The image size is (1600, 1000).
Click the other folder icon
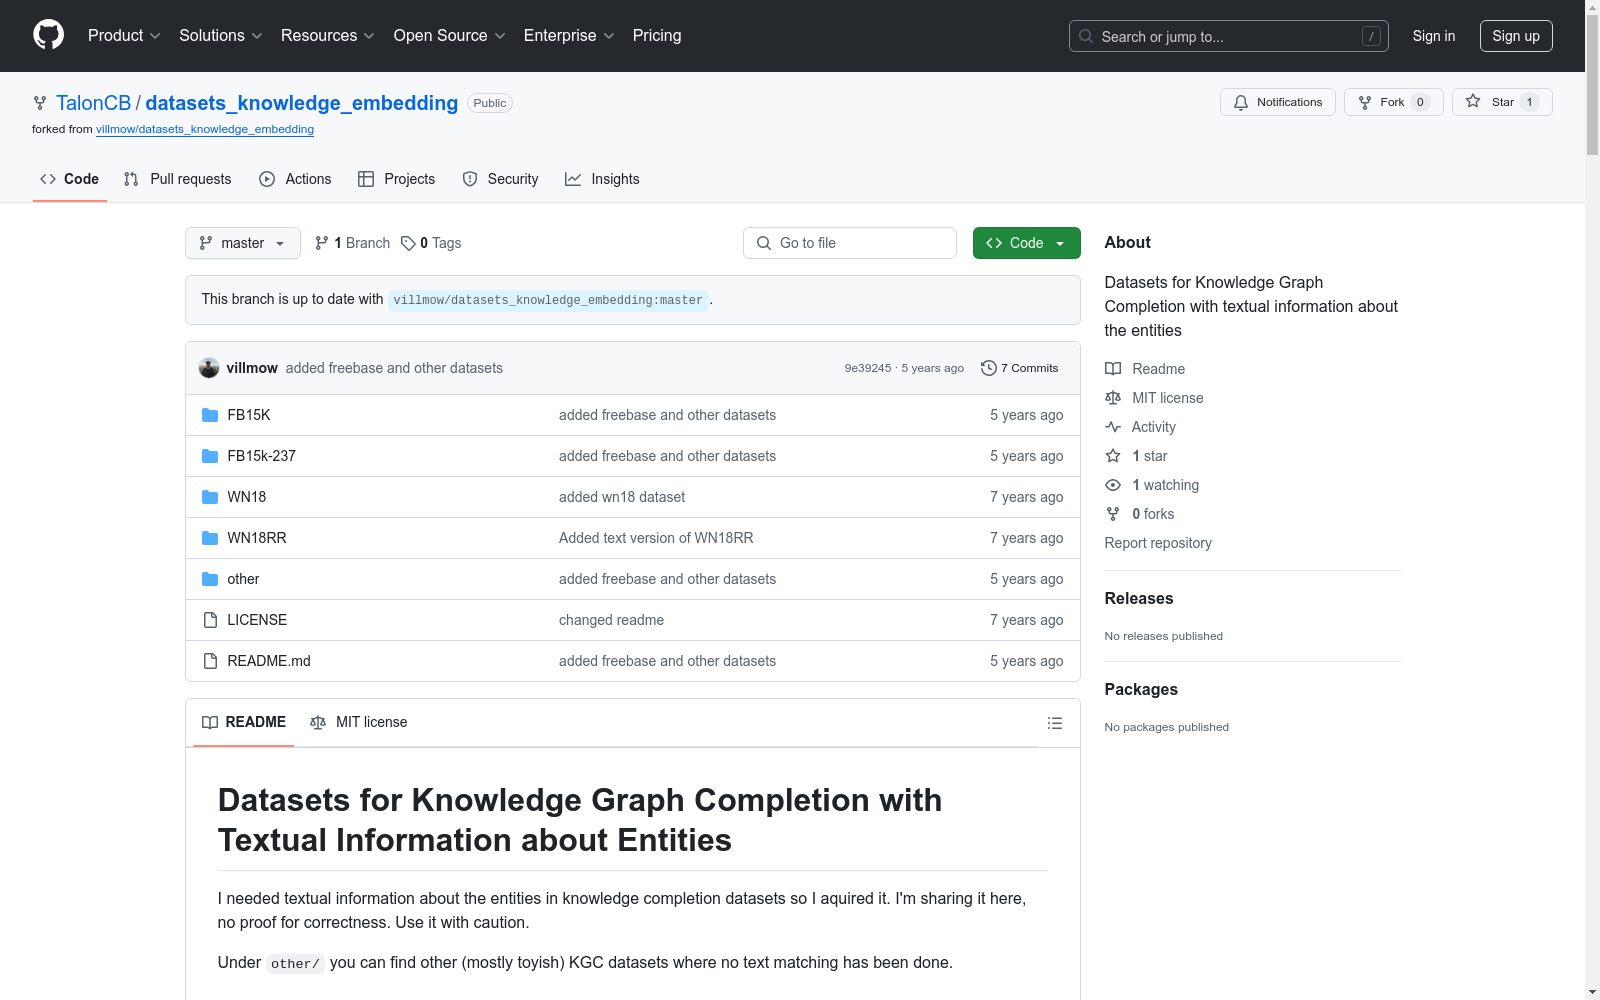pyautogui.click(x=210, y=579)
